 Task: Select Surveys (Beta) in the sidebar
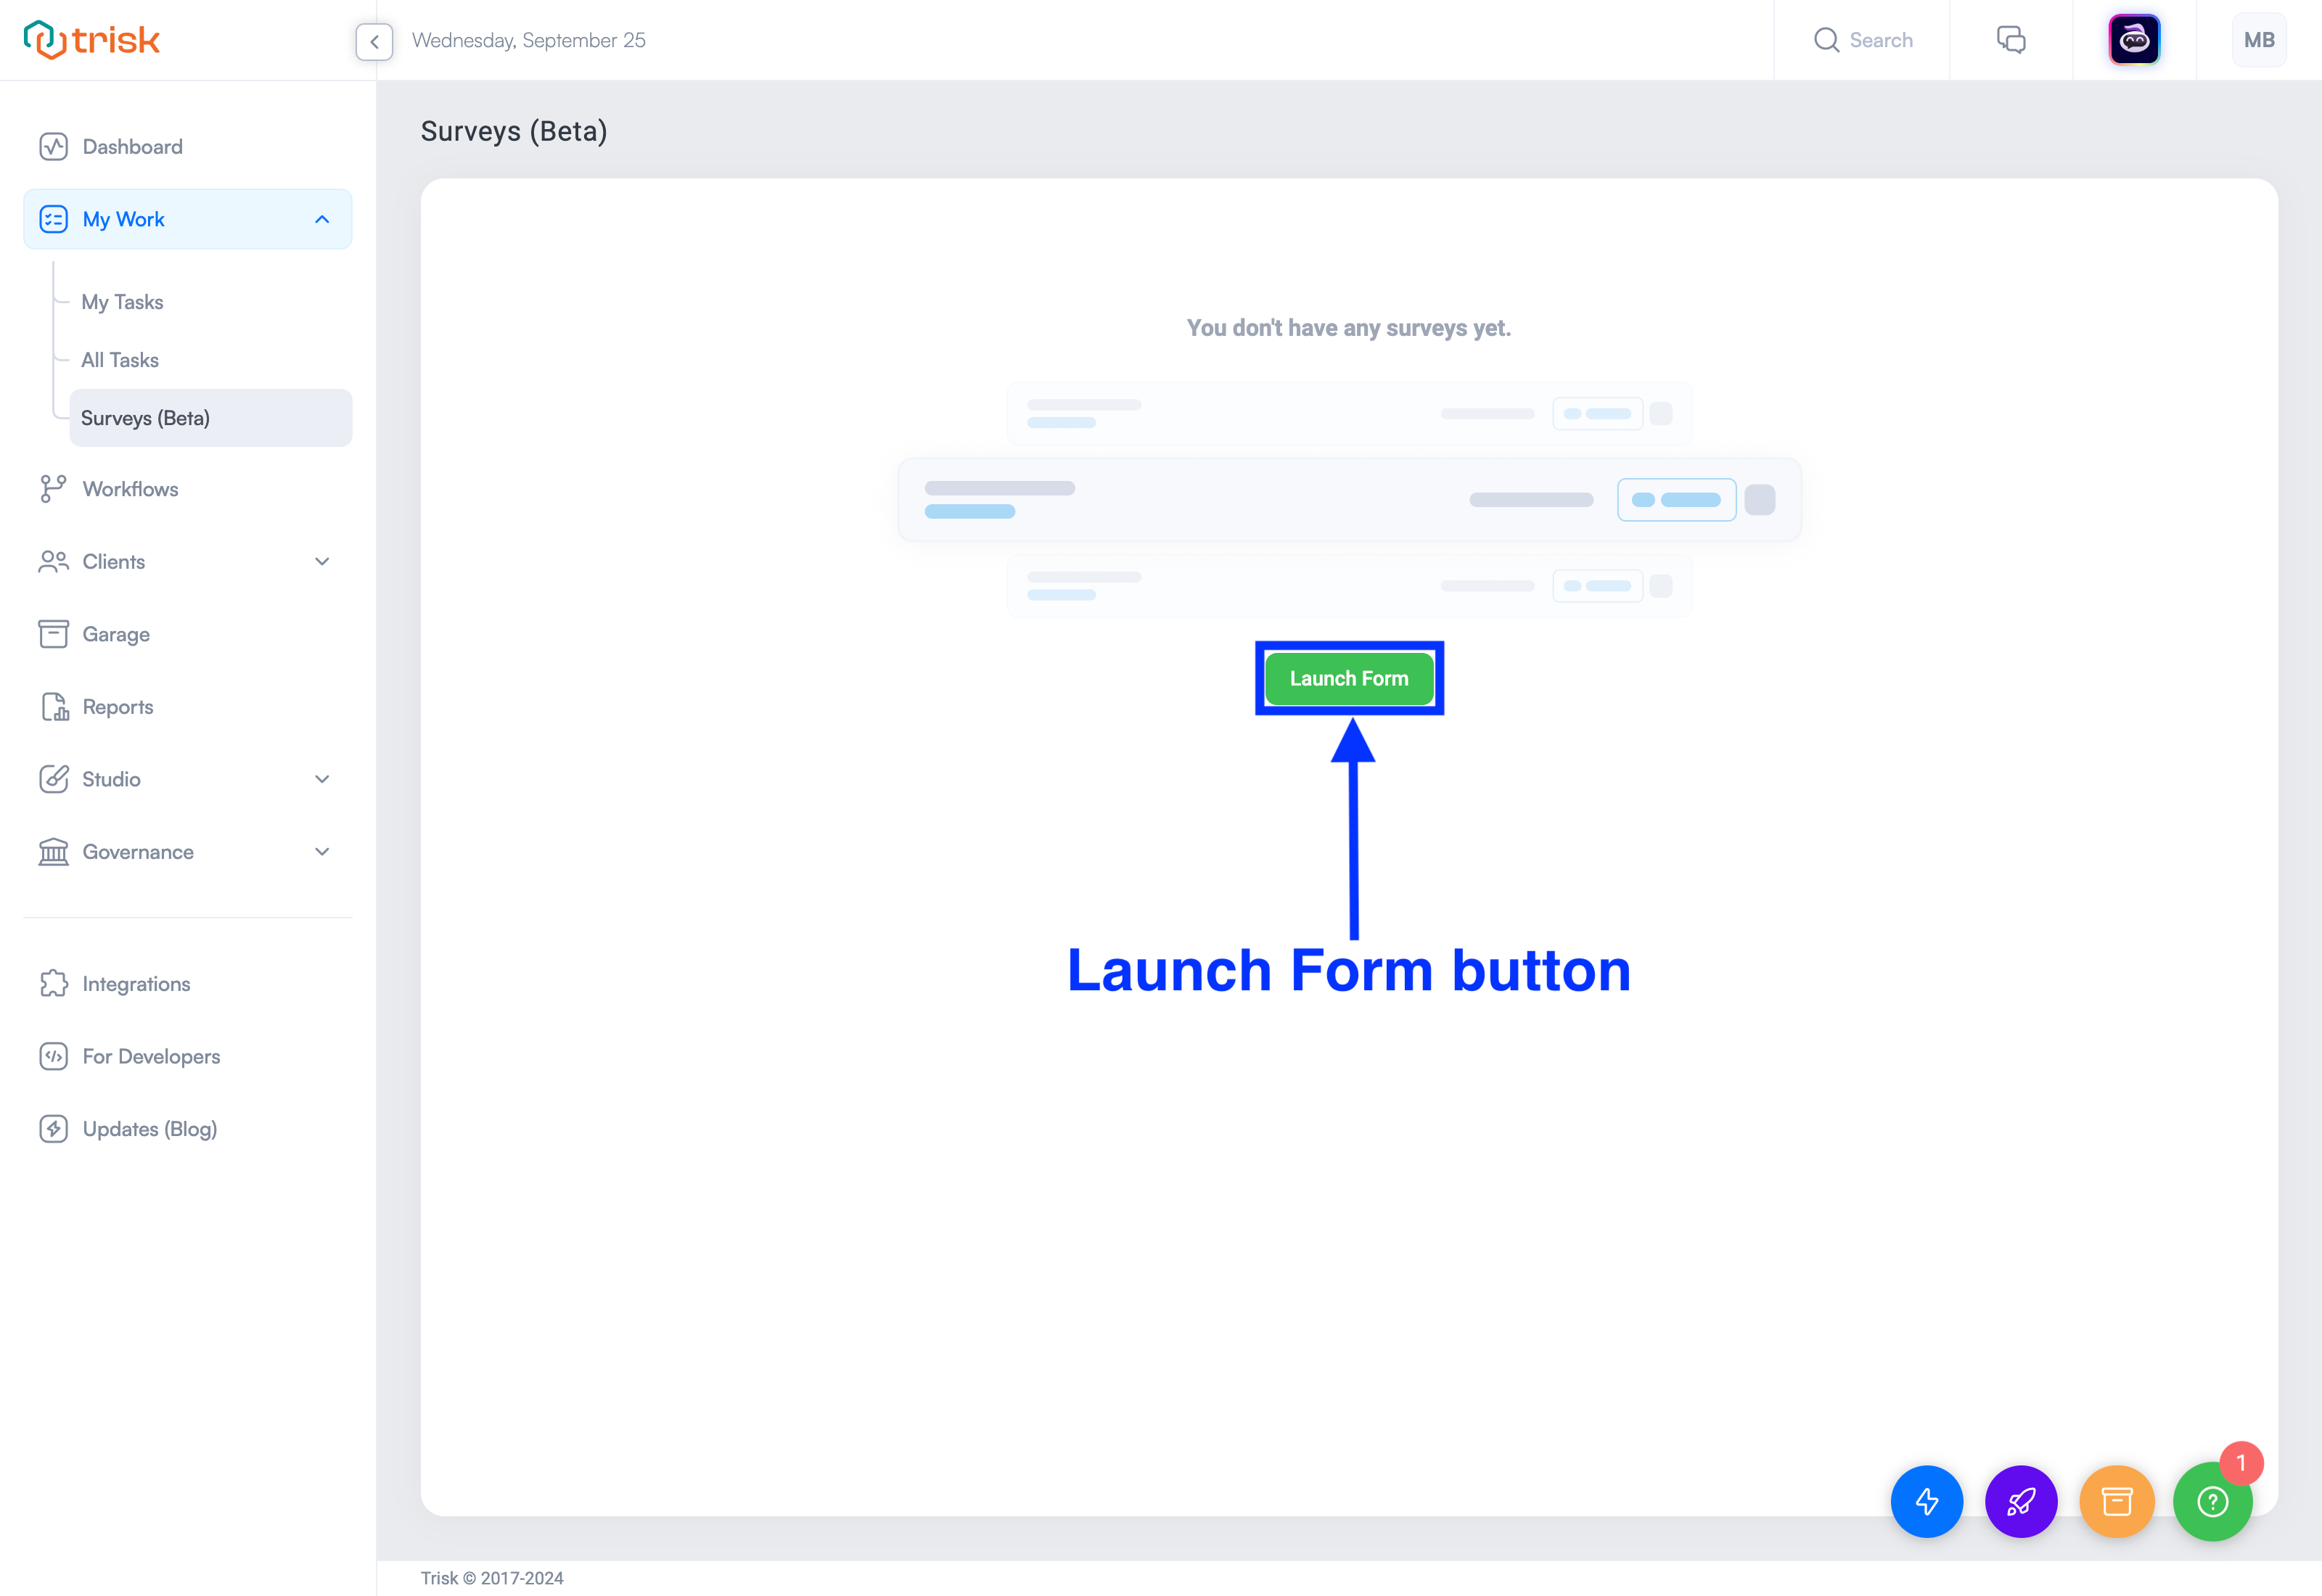click(x=211, y=418)
